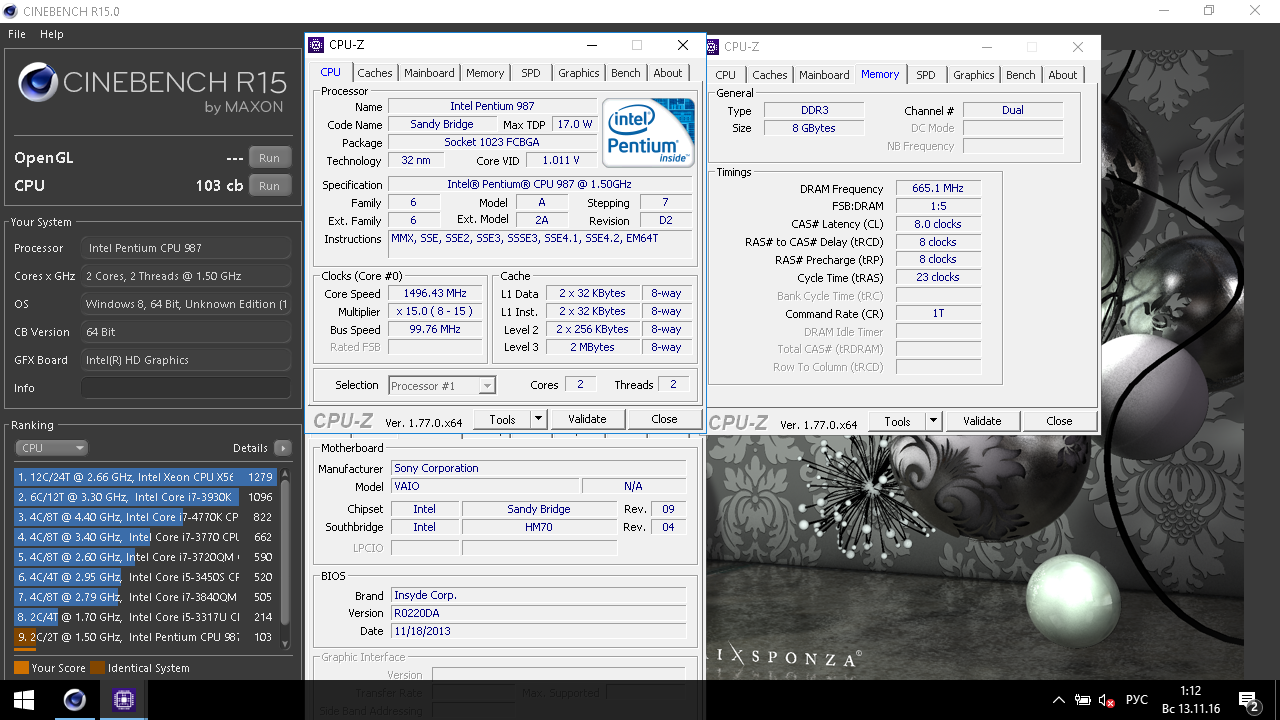Click the DRAM Frequency value 665.1 MHz
Screen dimensions: 1280x720
point(938,189)
